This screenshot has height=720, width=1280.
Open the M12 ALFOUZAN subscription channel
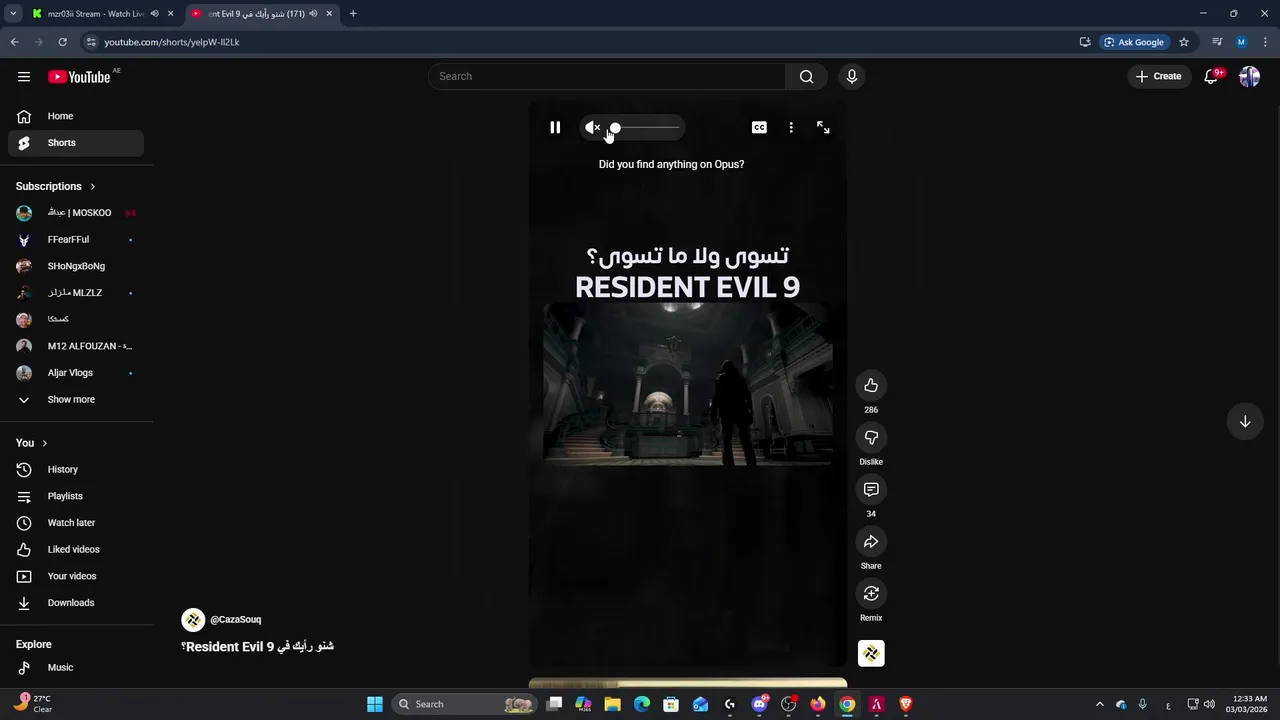76,346
